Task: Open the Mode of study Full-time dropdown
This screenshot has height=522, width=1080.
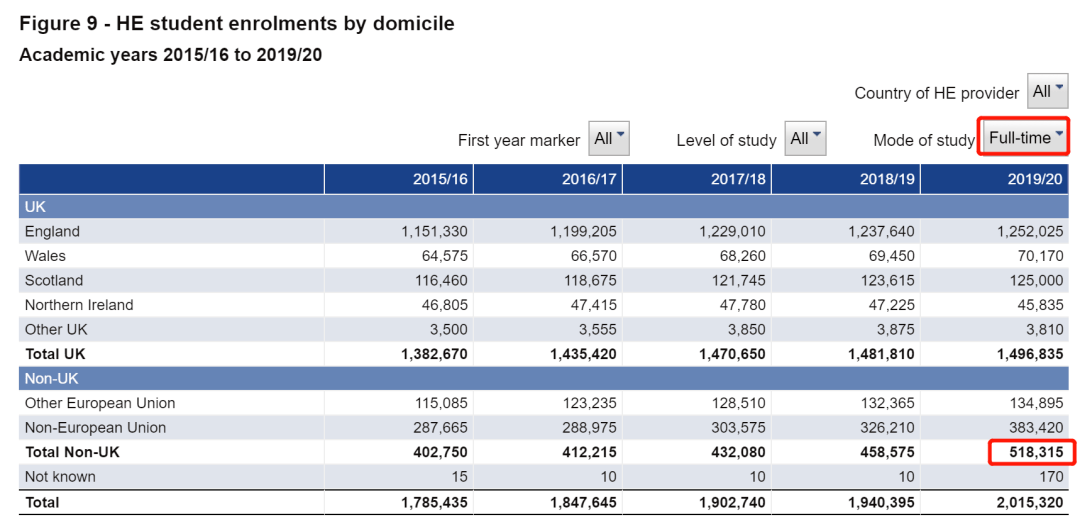Action: coord(1025,137)
